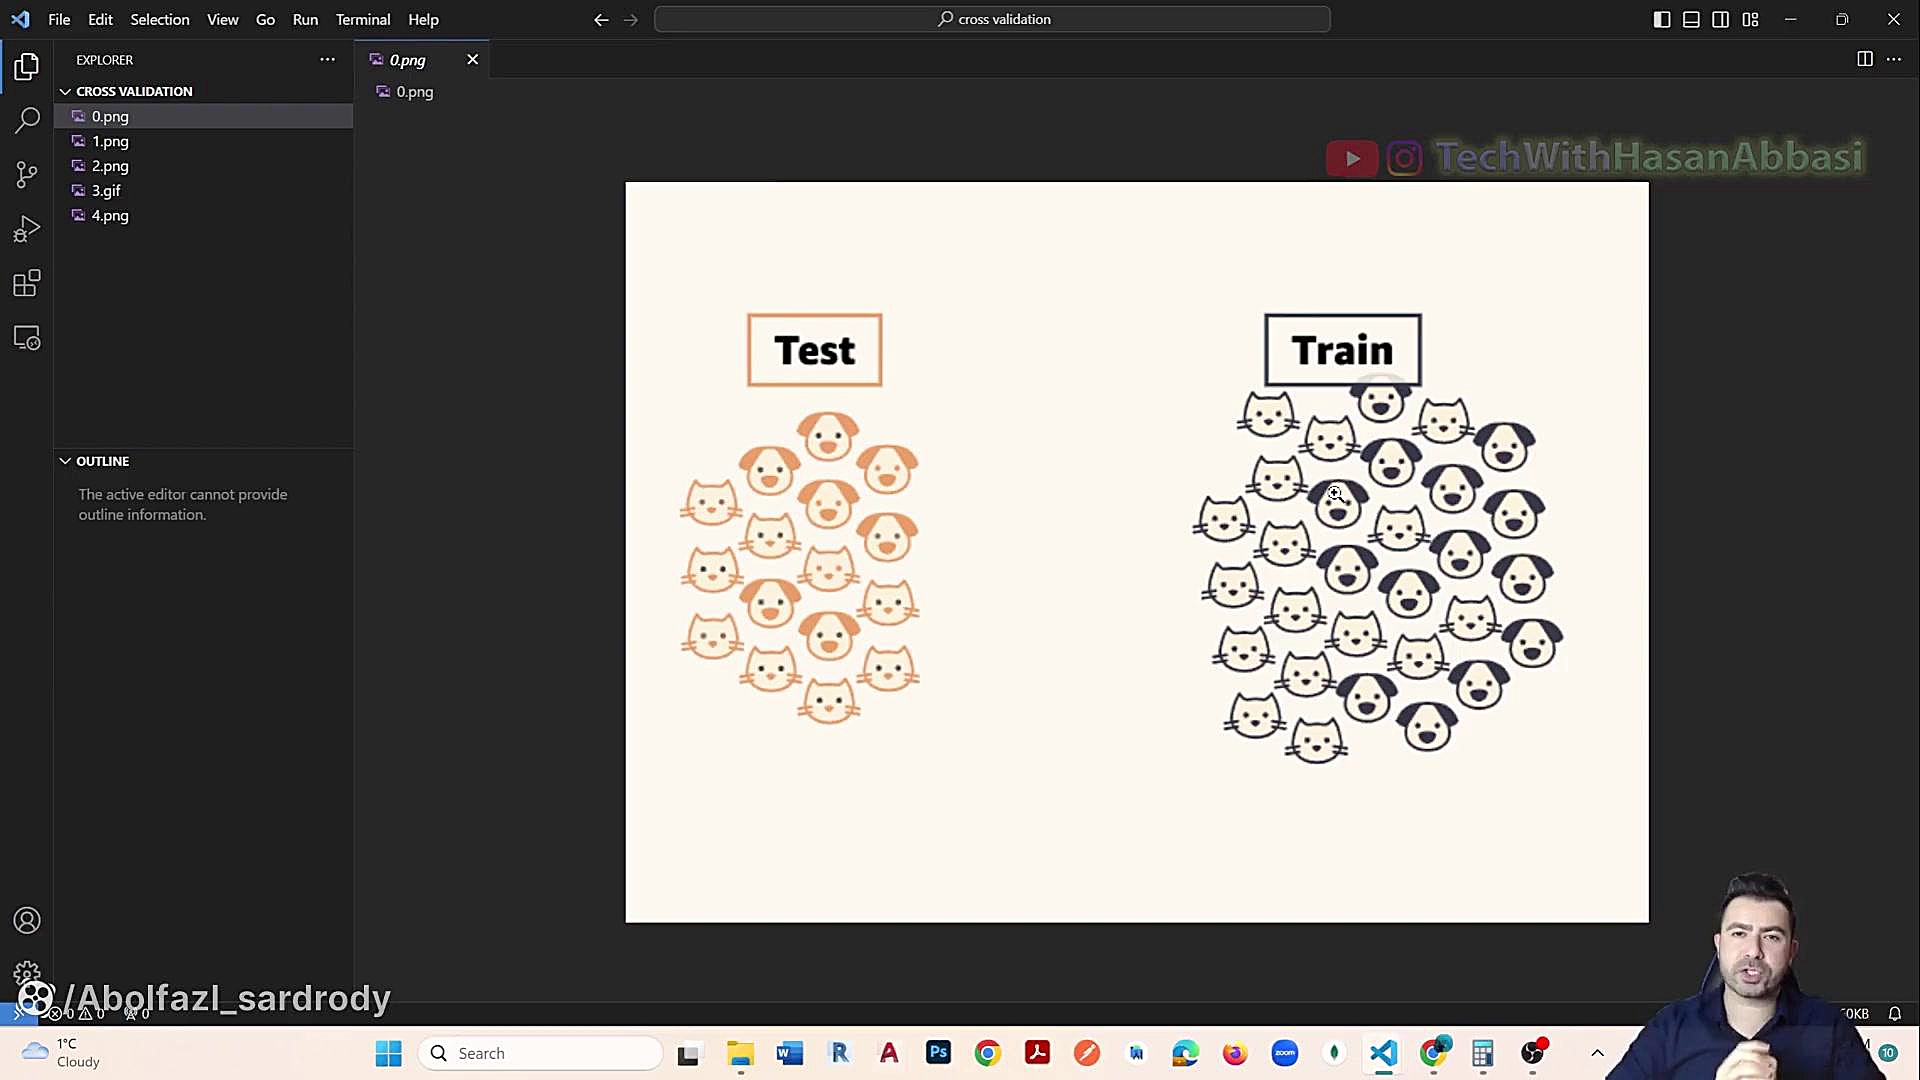Open the File menu
The height and width of the screenshot is (1080, 1920).
tap(59, 19)
